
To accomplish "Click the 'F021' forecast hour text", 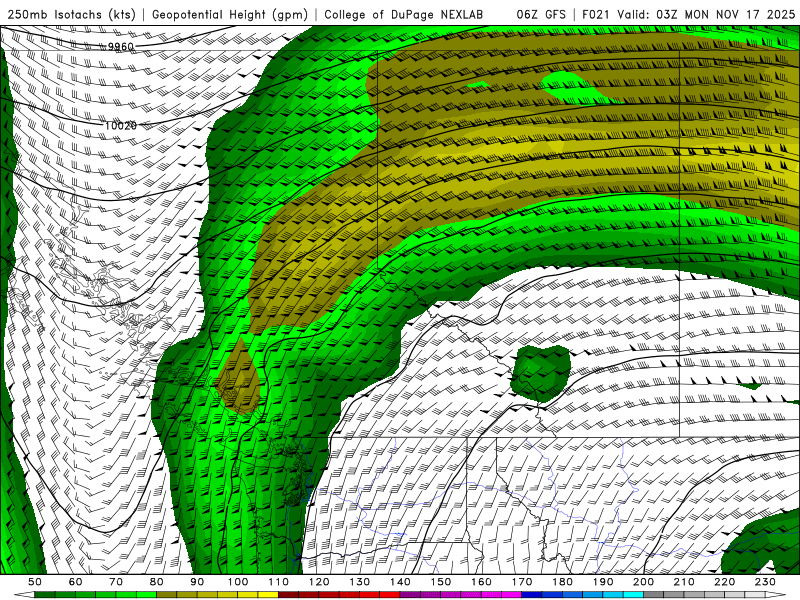I will tap(596, 14).
